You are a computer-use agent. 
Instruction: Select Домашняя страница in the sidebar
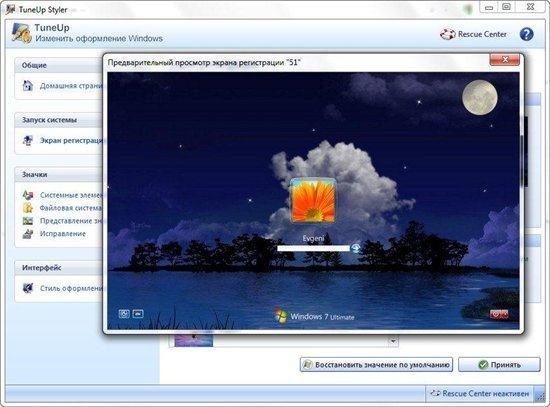(72, 86)
